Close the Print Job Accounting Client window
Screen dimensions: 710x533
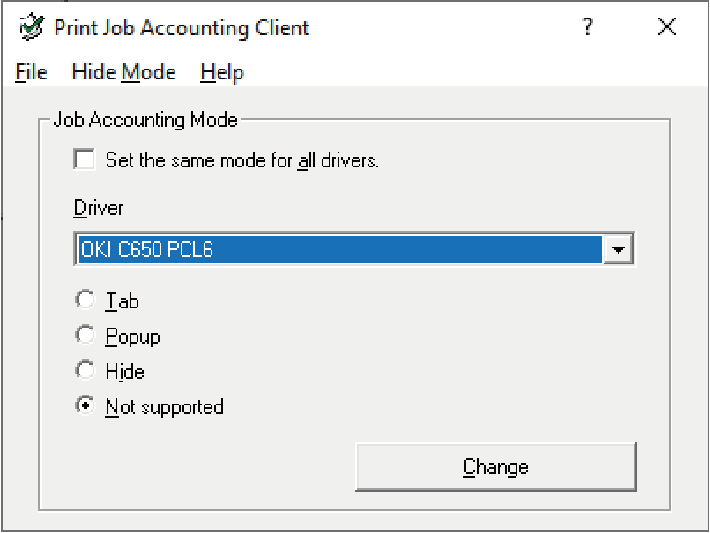(667, 27)
